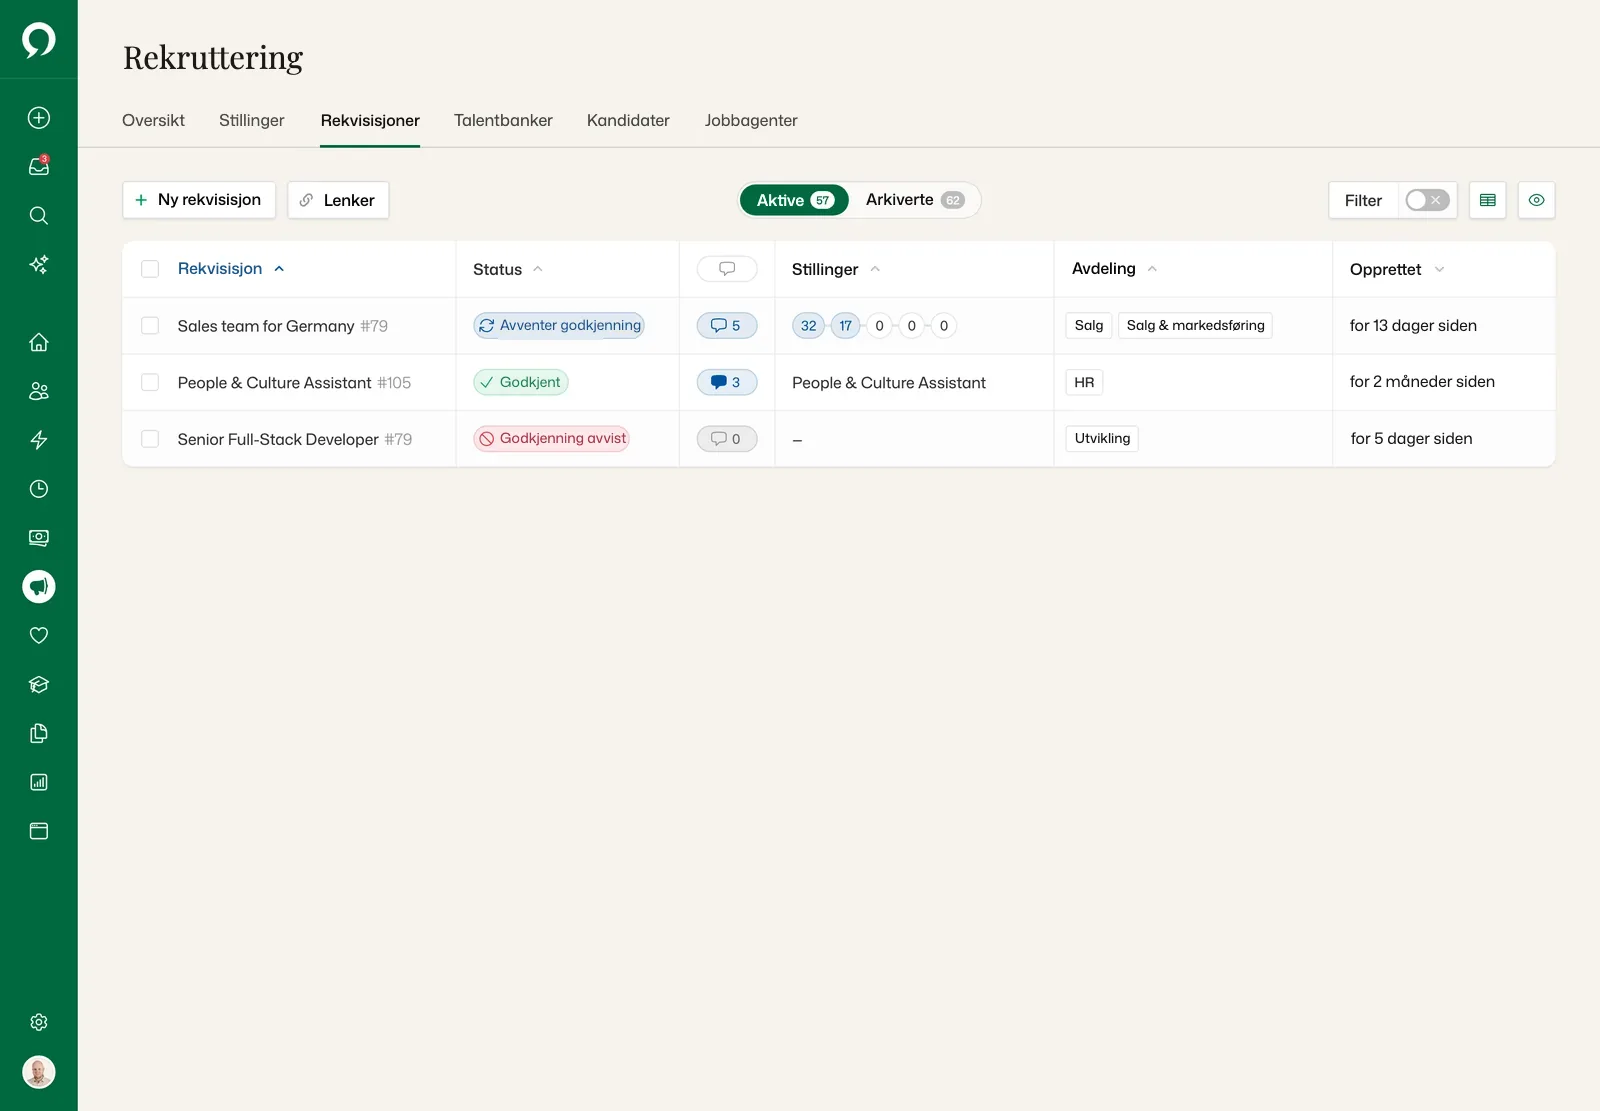Switch to table layout view icon
The height and width of the screenshot is (1111, 1600).
coord(1488,200)
